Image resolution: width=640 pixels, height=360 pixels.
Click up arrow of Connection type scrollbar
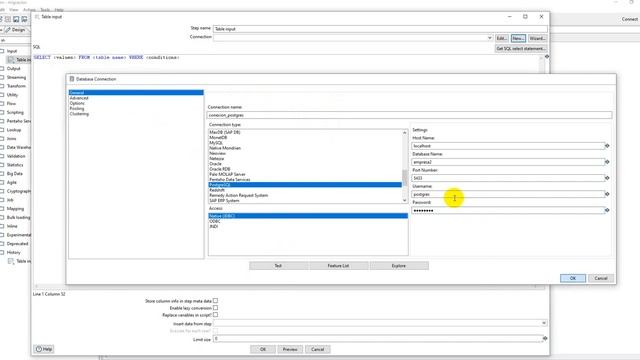pyautogui.click(x=404, y=133)
